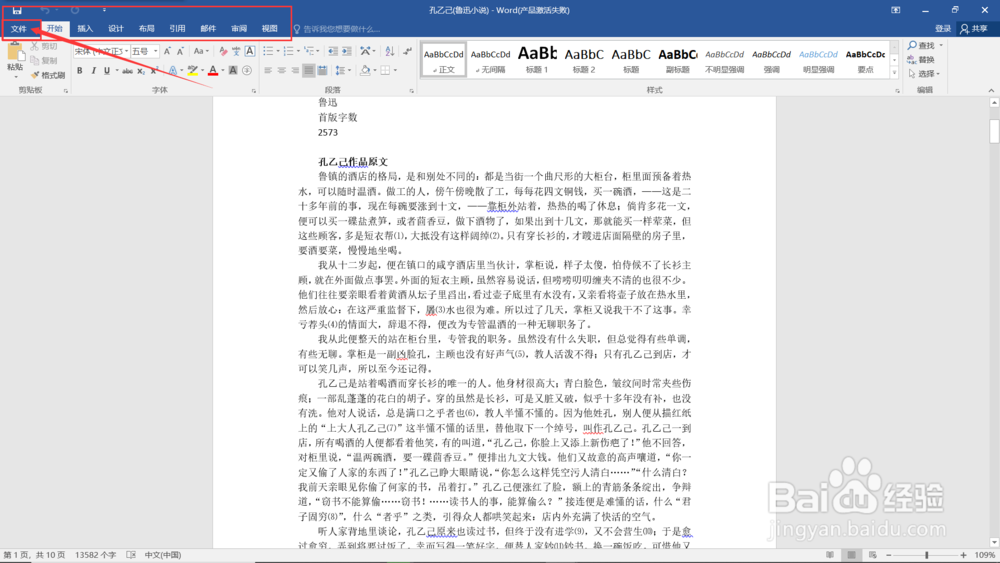Justify paragraph text on both sides
1000x563 pixels.
coord(309,70)
